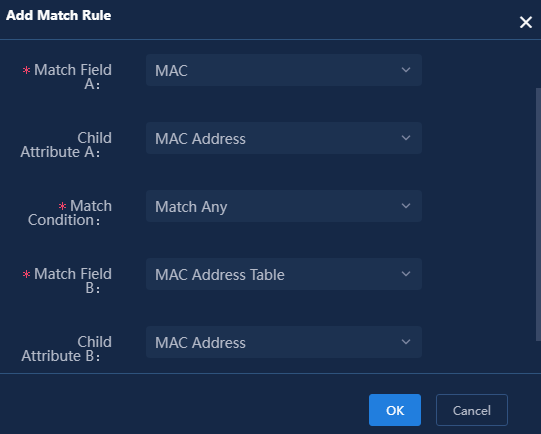Click the Cancel button

pos(472,410)
